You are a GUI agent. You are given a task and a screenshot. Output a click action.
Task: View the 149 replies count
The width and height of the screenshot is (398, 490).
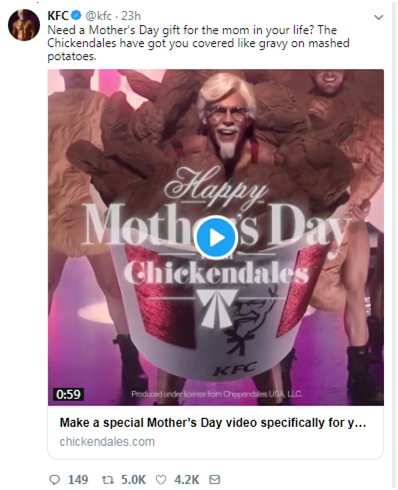78,480
